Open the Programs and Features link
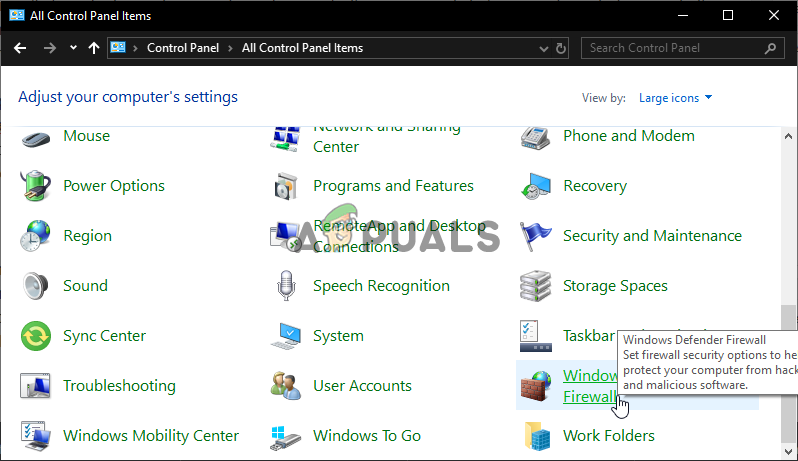The width and height of the screenshot is (798, 461). click(x=393, y=186)
